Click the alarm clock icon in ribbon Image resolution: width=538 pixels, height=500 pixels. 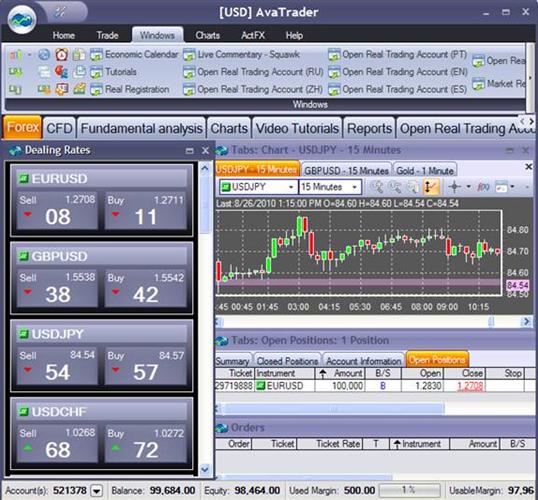[x=62, y=55]
